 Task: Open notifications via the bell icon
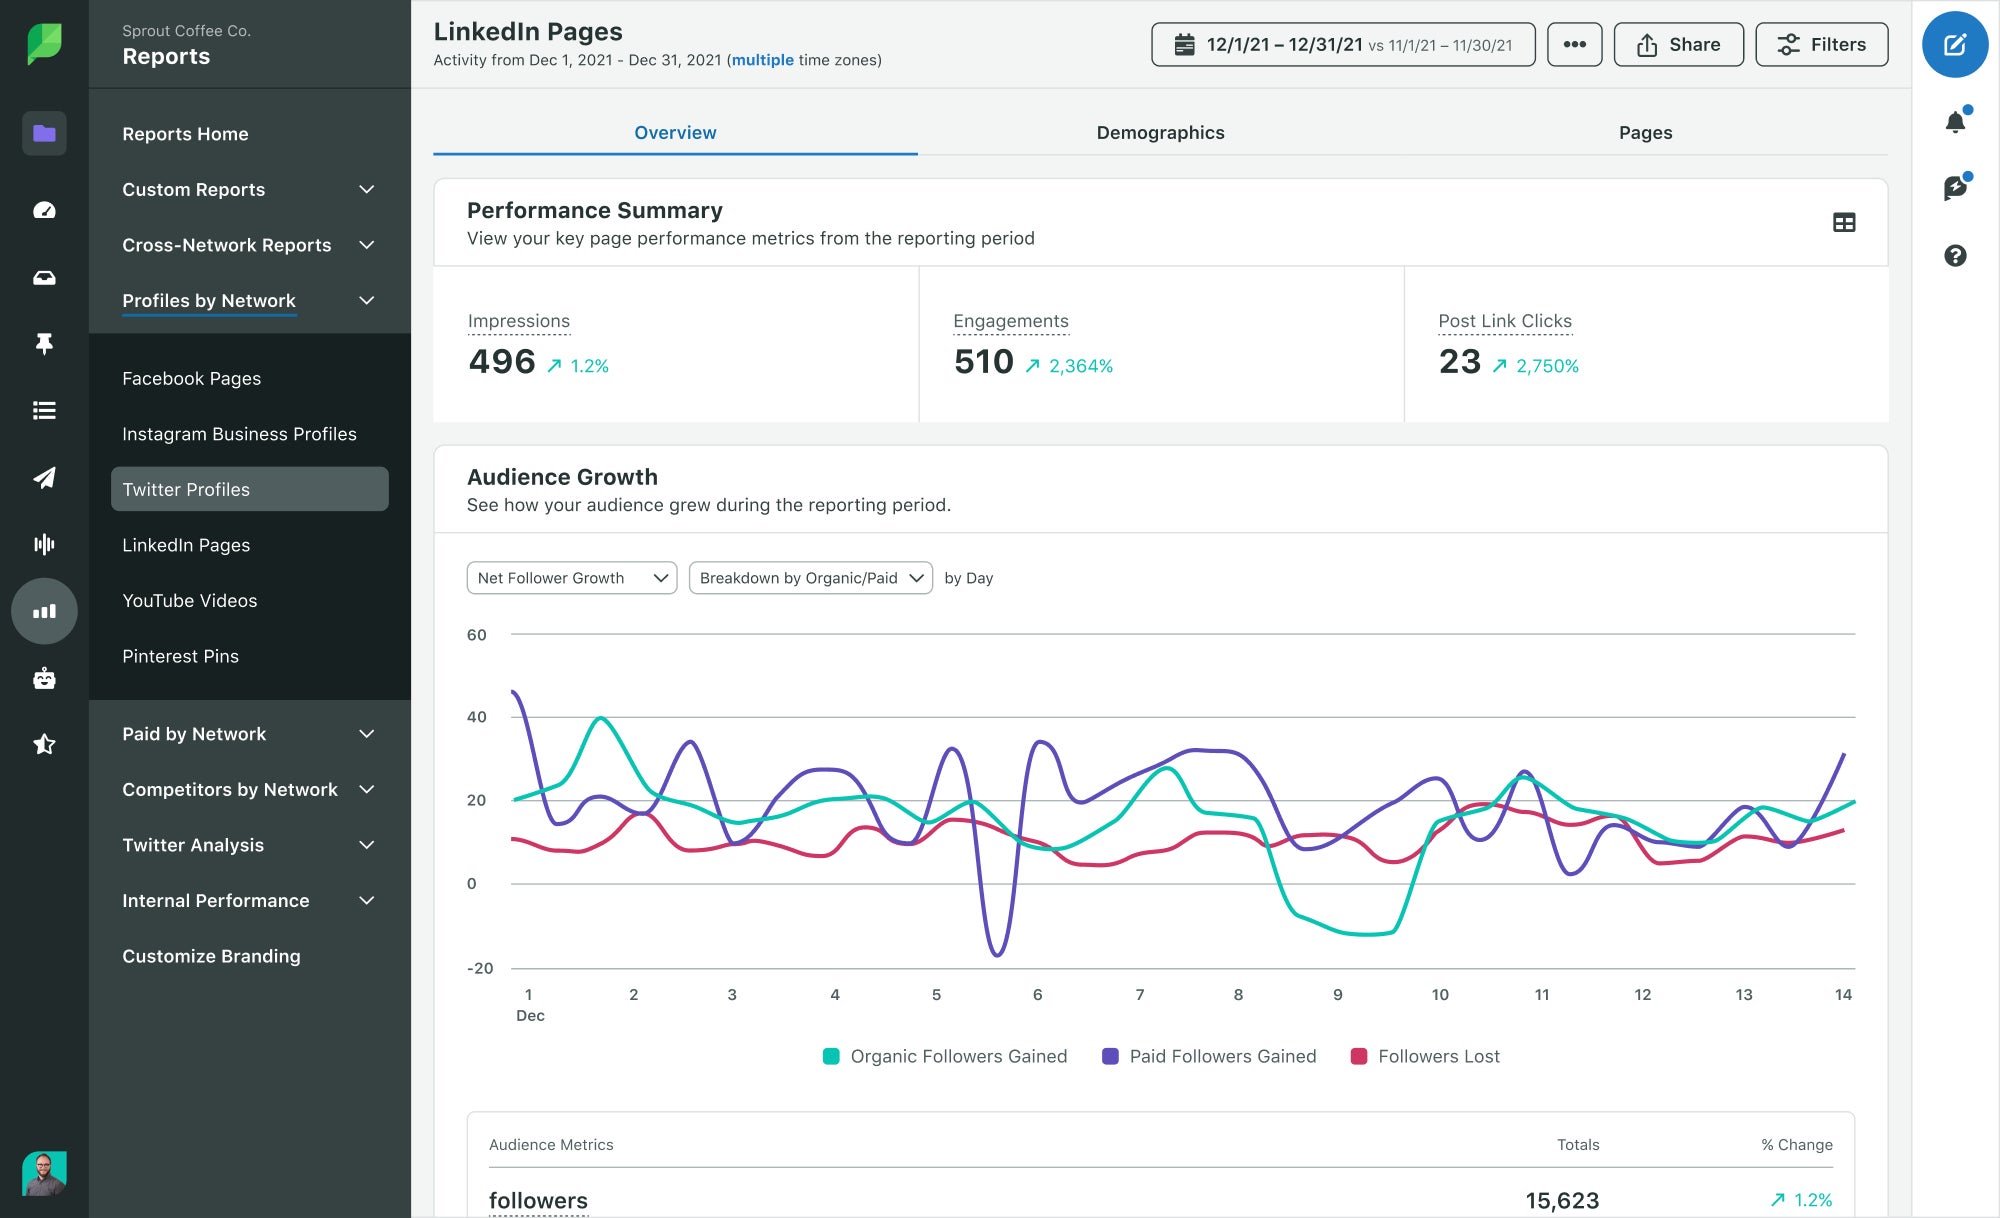pos(1955,120)
